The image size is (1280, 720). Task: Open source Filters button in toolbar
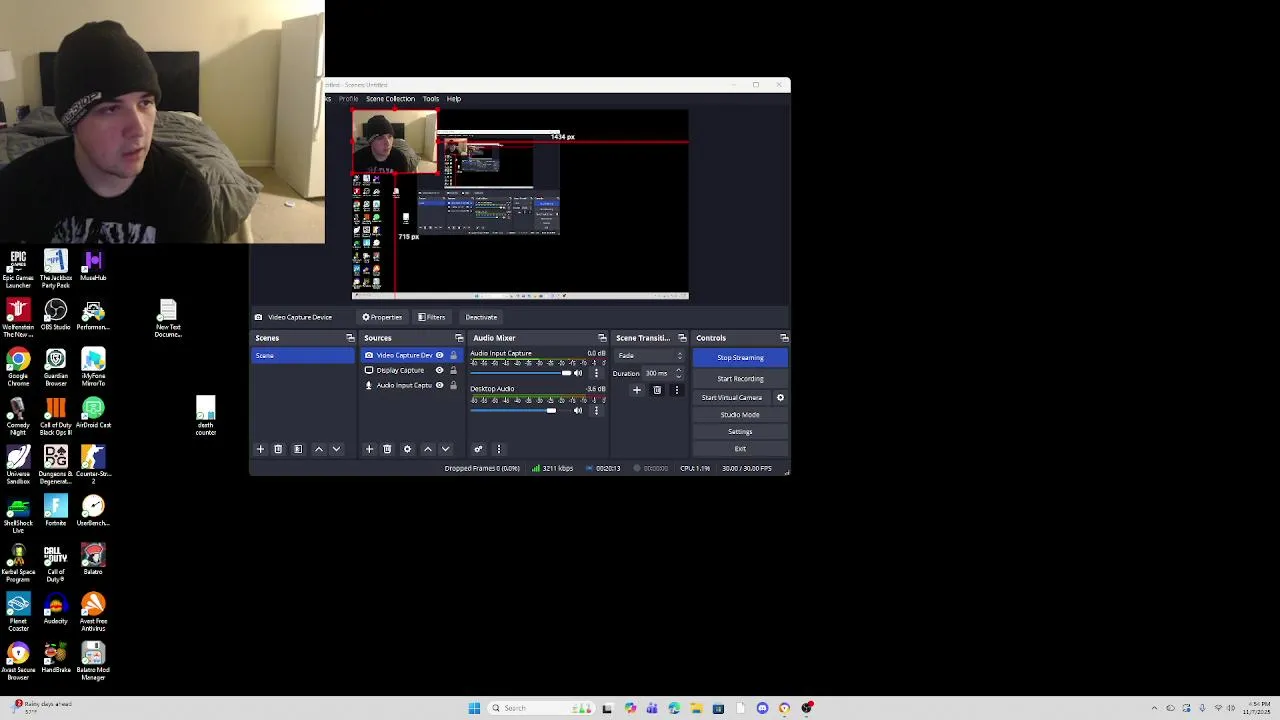pyautogui.click(x=431, y=317)
